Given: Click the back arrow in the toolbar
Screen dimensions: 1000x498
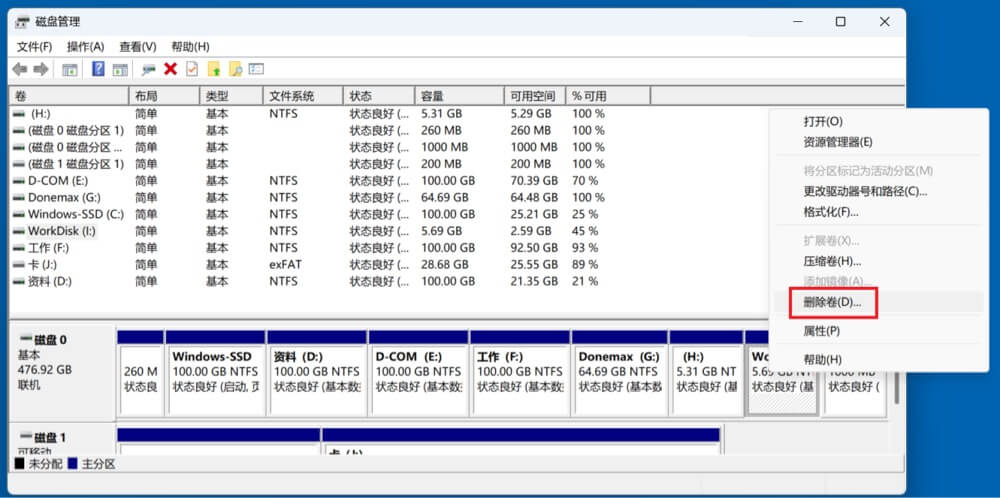Looking at the screenshot, I should tap(18, 69).
